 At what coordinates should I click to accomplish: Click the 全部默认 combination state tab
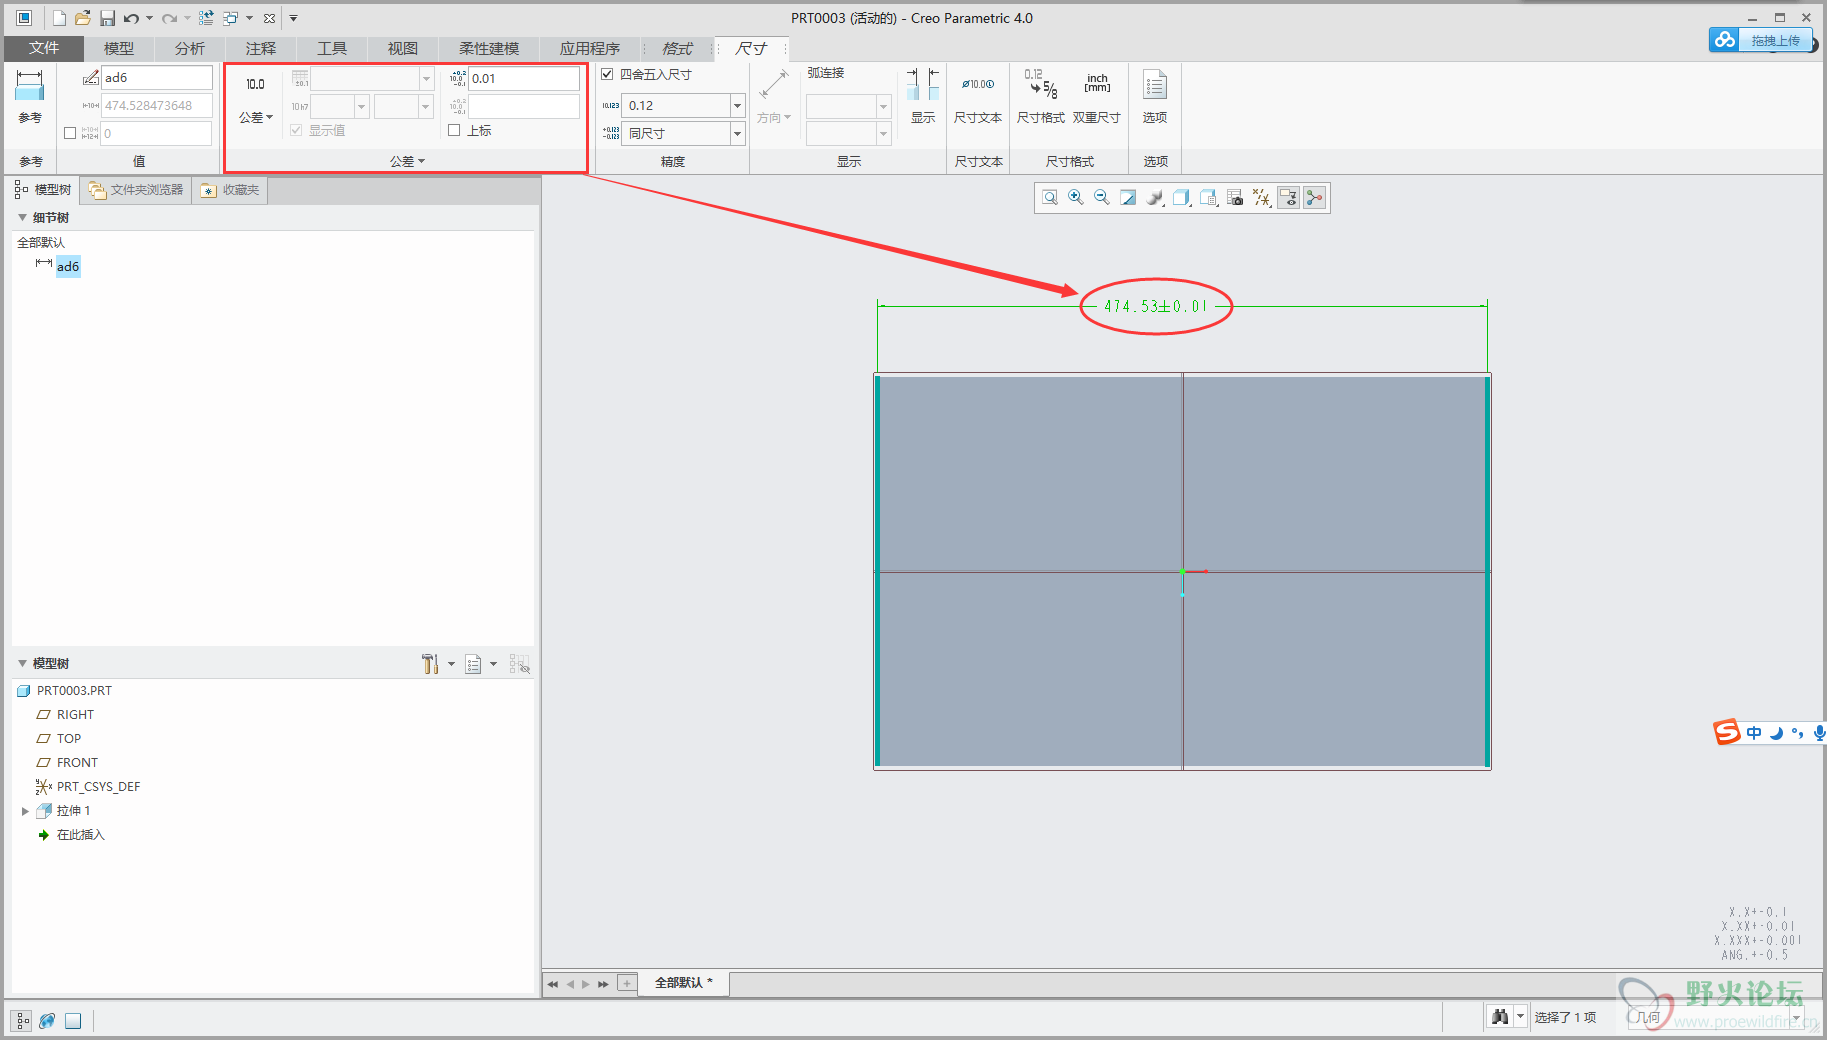[684, 983]
